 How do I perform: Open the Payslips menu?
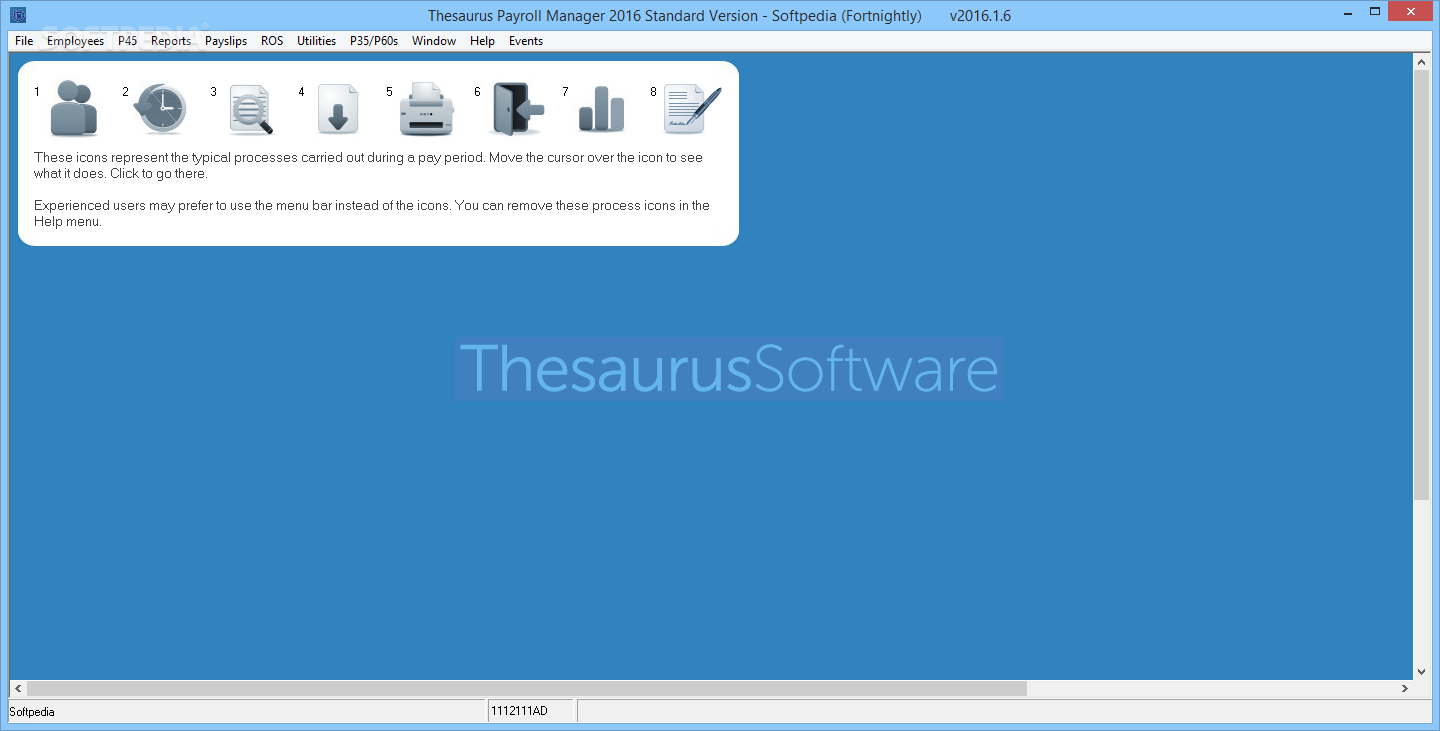coord(226,41)
